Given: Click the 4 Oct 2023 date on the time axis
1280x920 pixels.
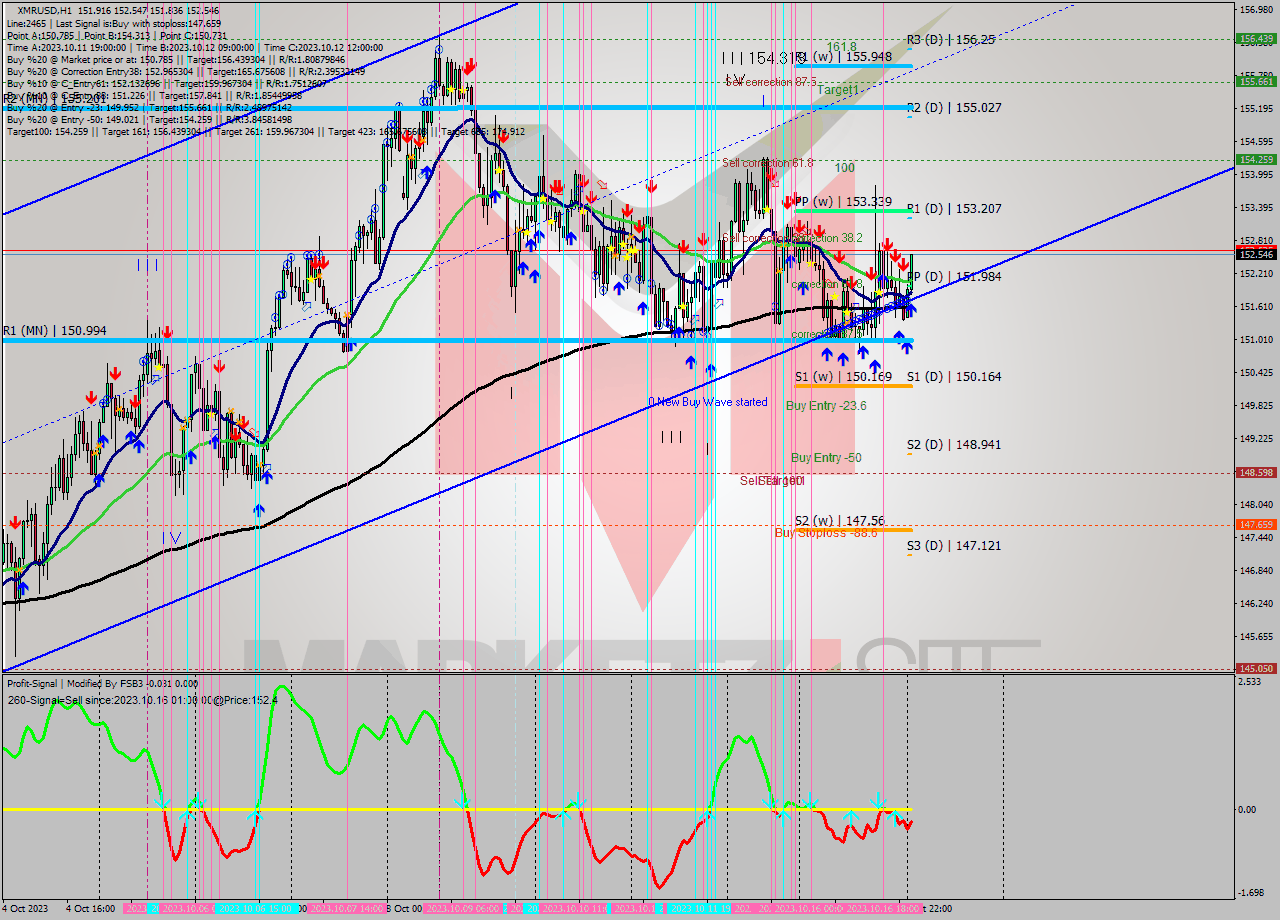Looking at the screenshot, I should coord(25,909).
